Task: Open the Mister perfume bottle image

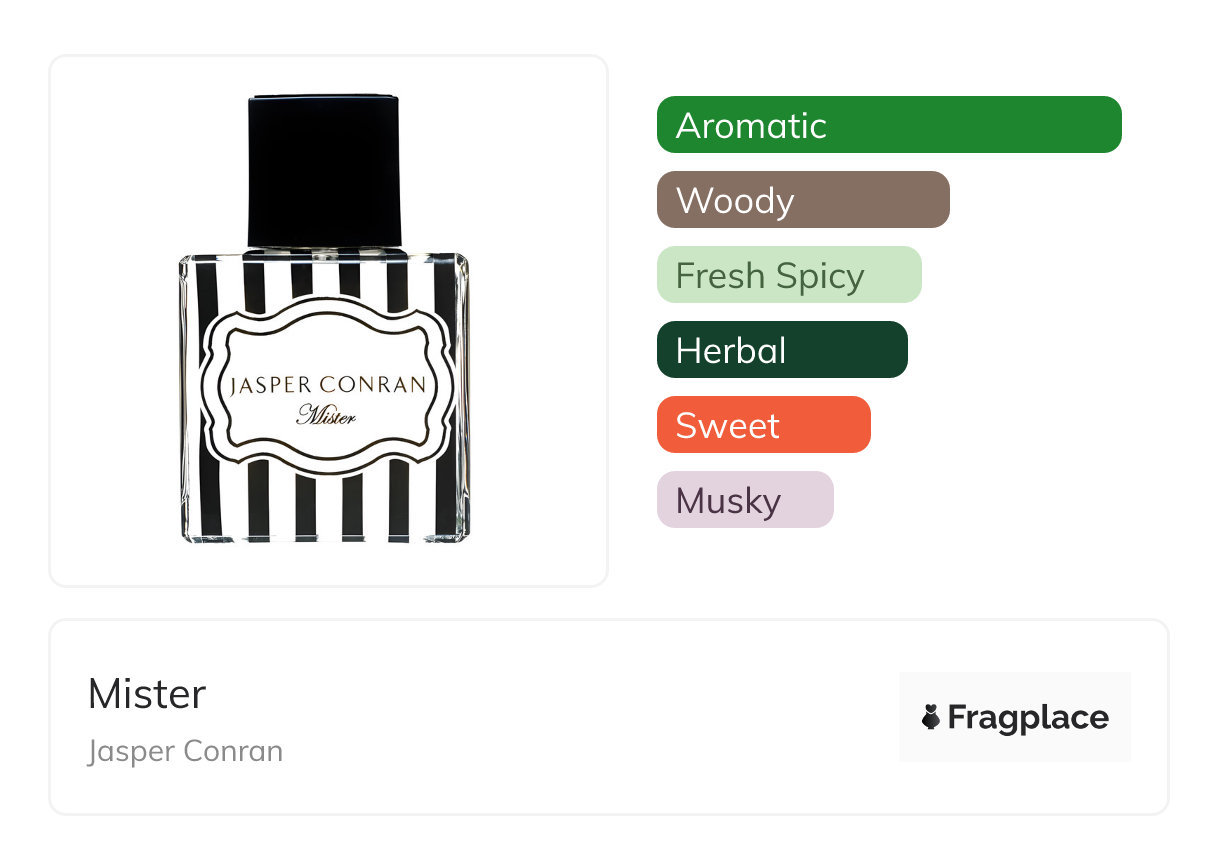Action: coord(324,320)
